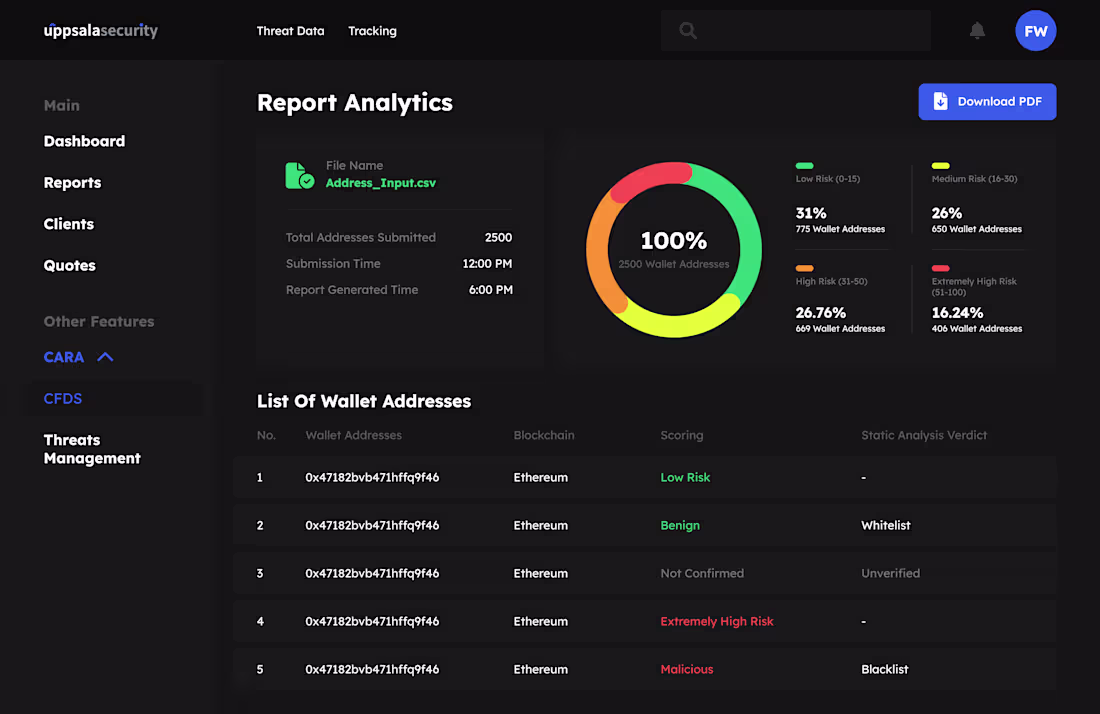Select CFDS under Other Features
Screen dimensions: 1100x714
tap(62, 398)
